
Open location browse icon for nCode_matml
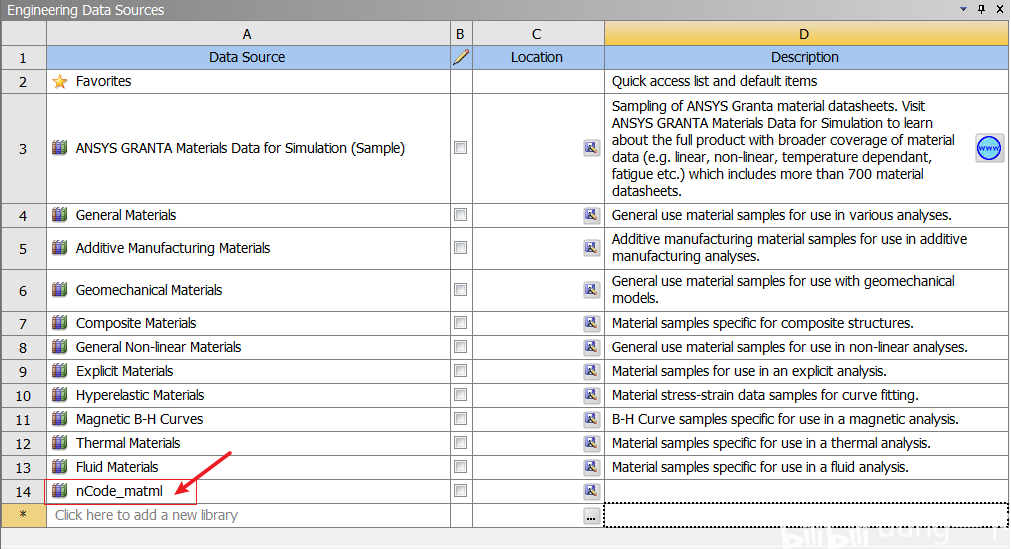pyautogui.click(x=591, y=491)
